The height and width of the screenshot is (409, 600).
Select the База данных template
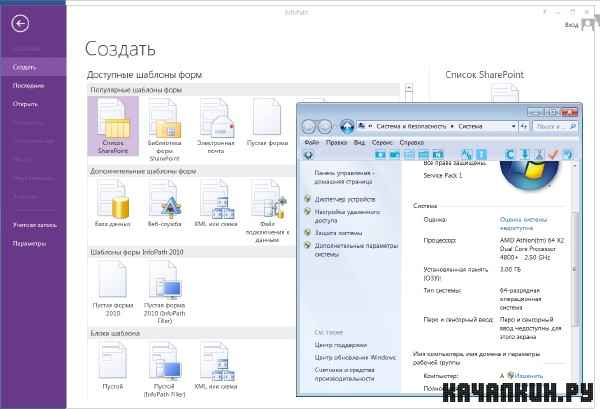point(113,204)
